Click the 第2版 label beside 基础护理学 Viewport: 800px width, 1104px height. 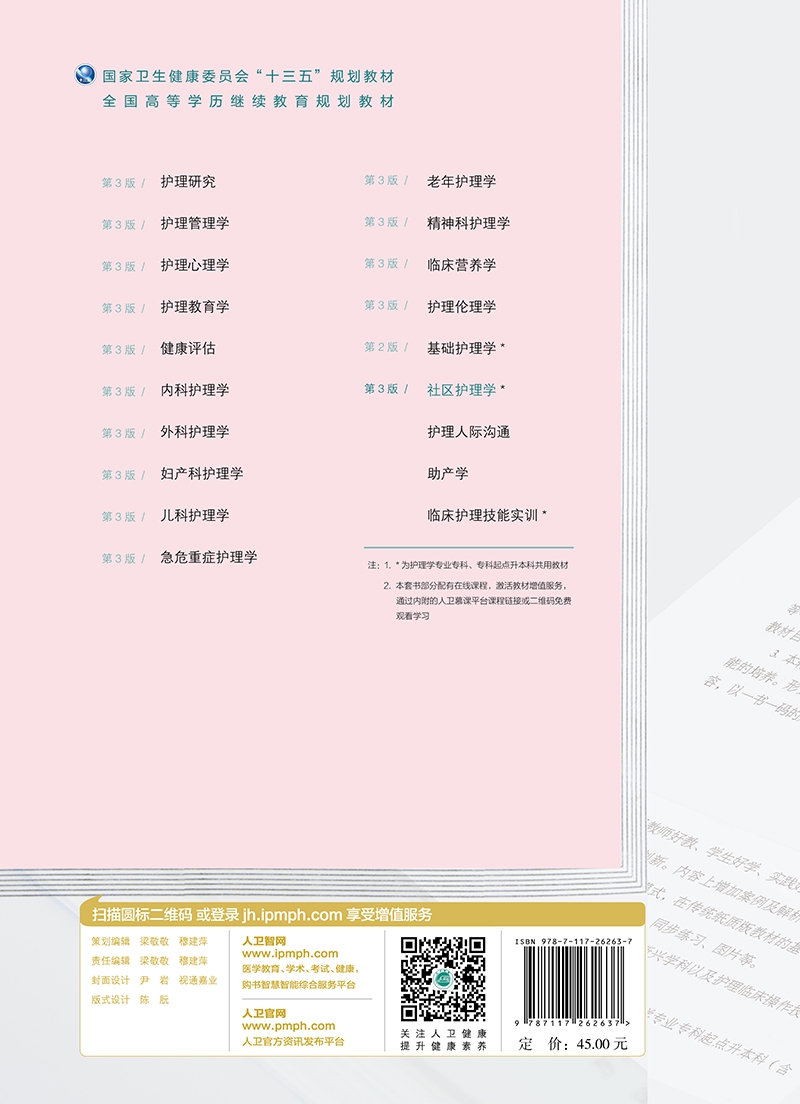[381, 347]
